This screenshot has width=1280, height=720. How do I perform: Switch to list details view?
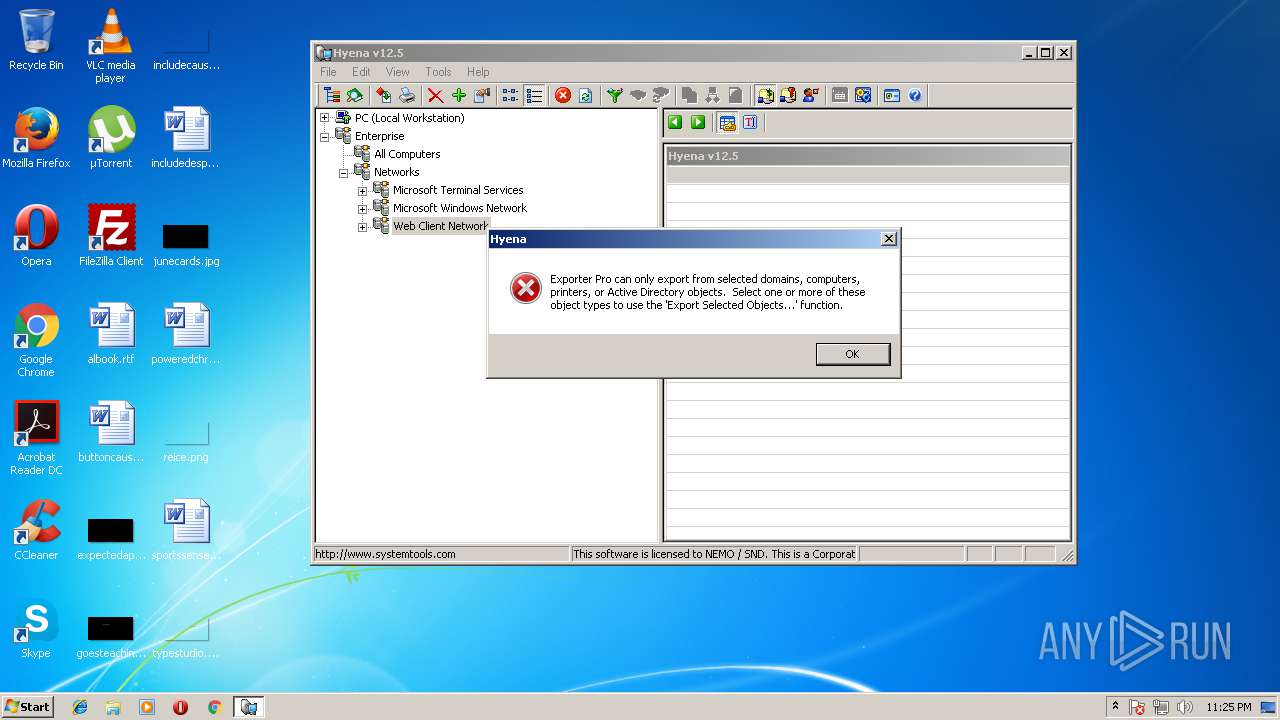[x=535, y=96]
